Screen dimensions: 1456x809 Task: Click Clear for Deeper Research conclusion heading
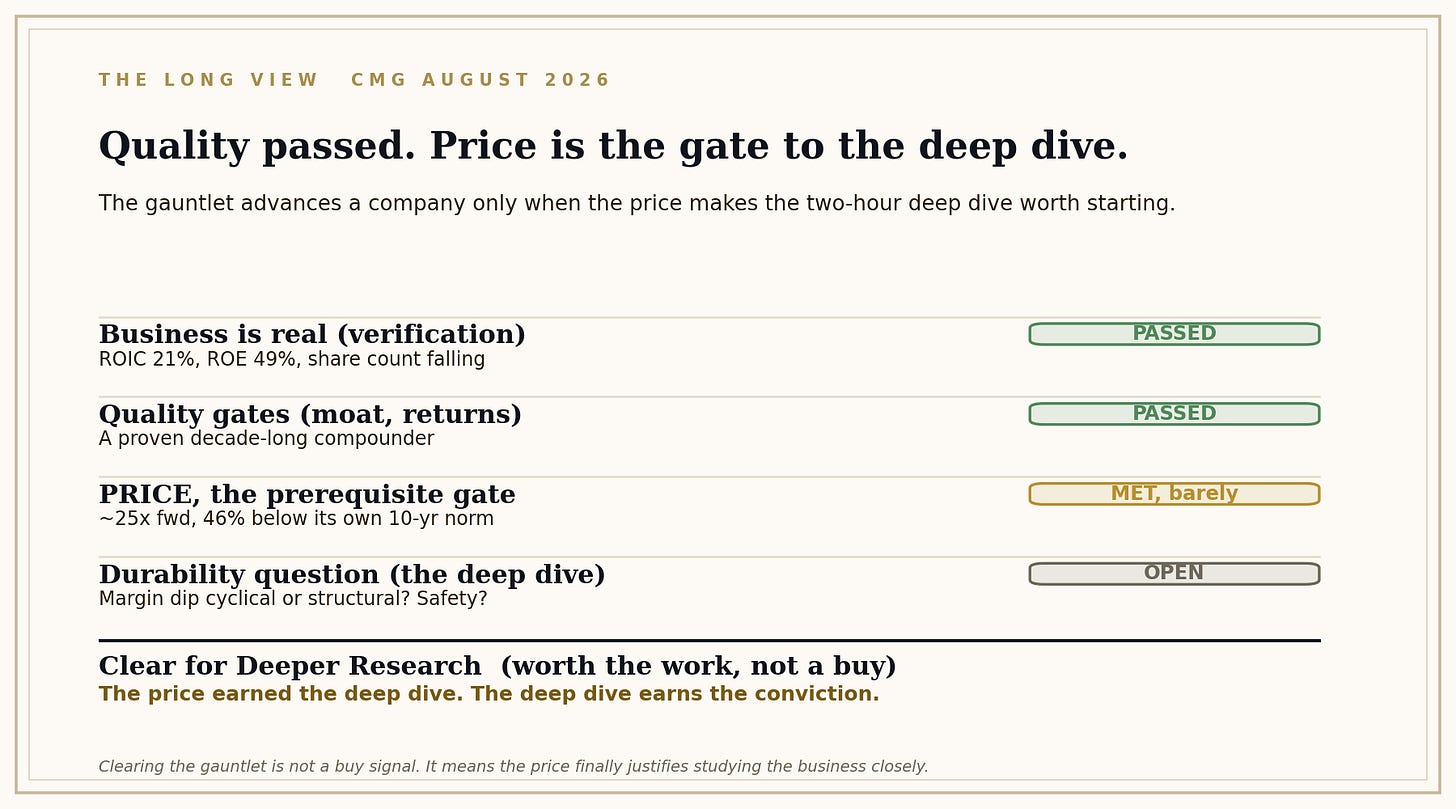click(x=497, y=667)
